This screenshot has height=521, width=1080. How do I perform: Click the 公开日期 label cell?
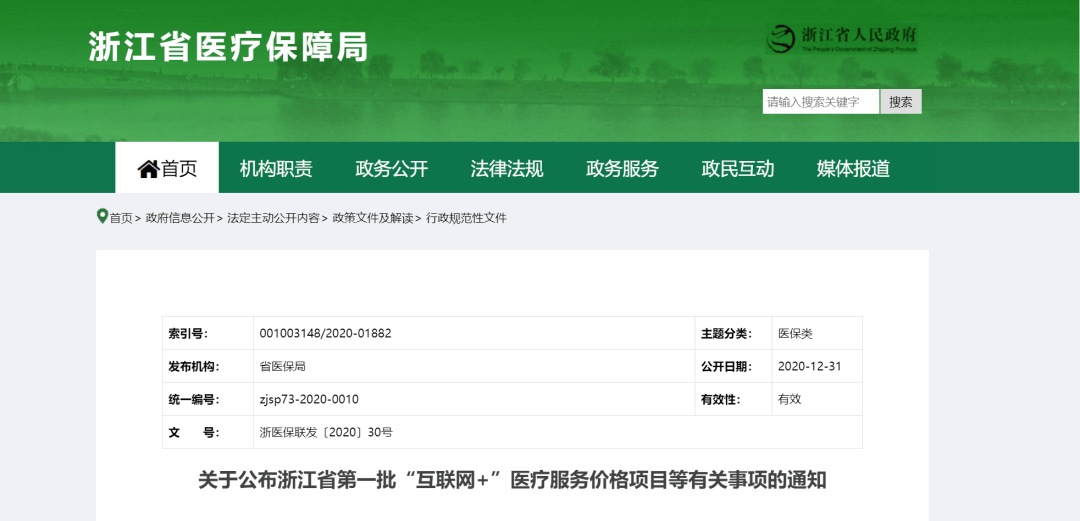click(733, 366)
